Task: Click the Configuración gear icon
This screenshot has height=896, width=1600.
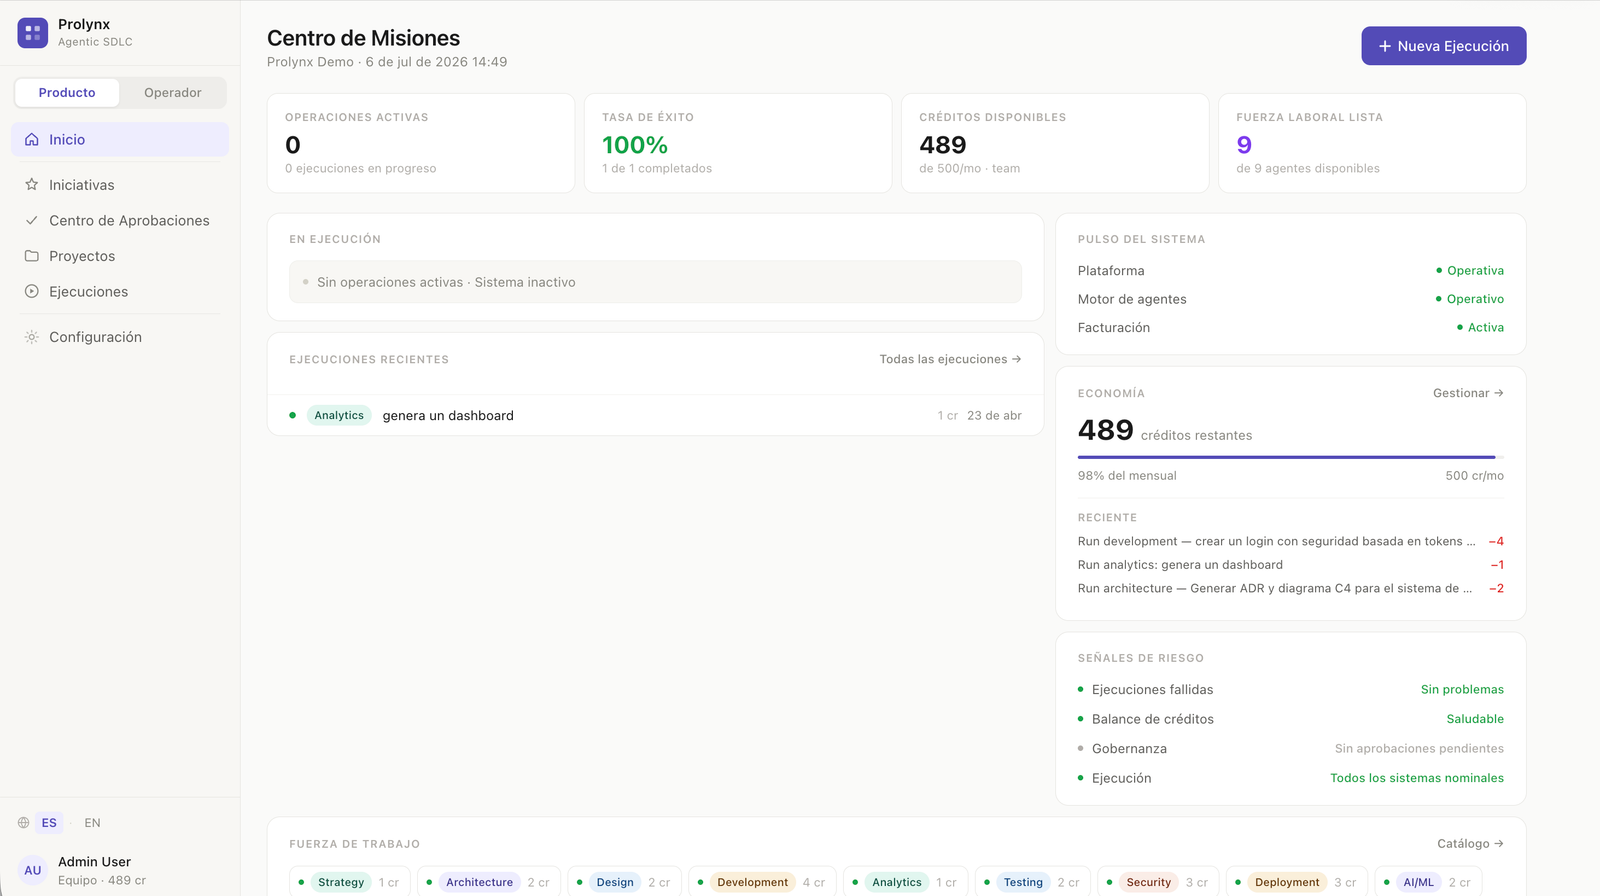Action: point(32,337)
